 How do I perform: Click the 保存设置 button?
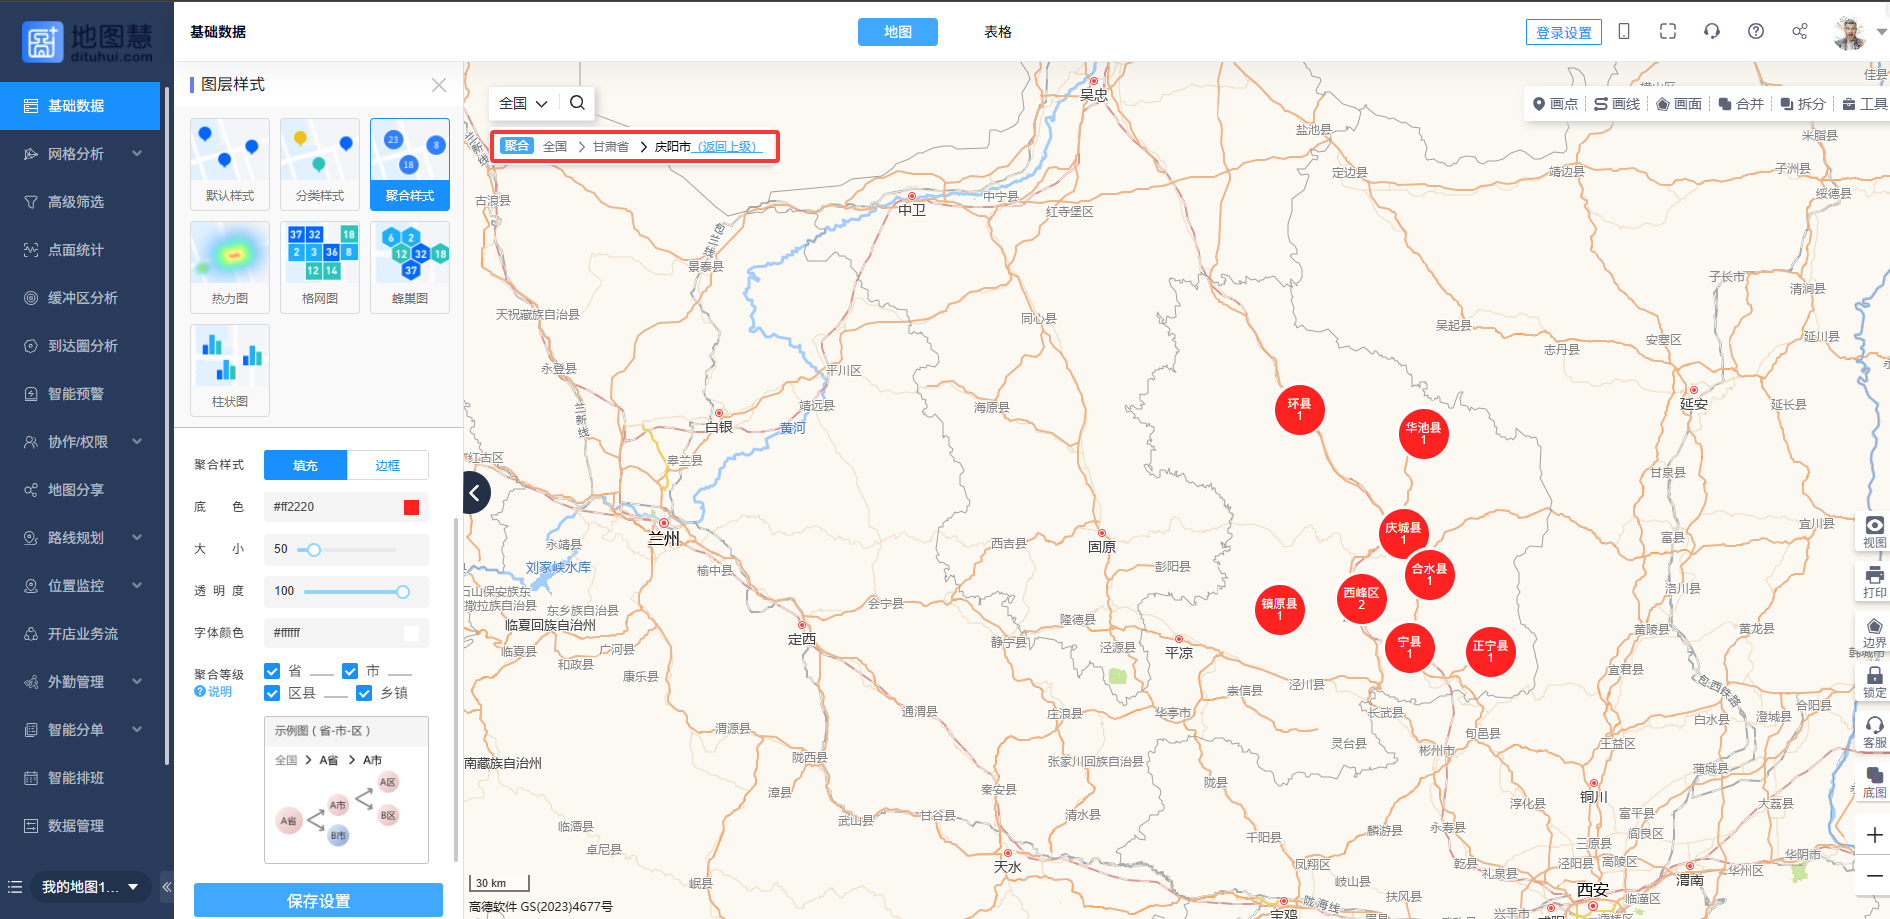point(318,900)
